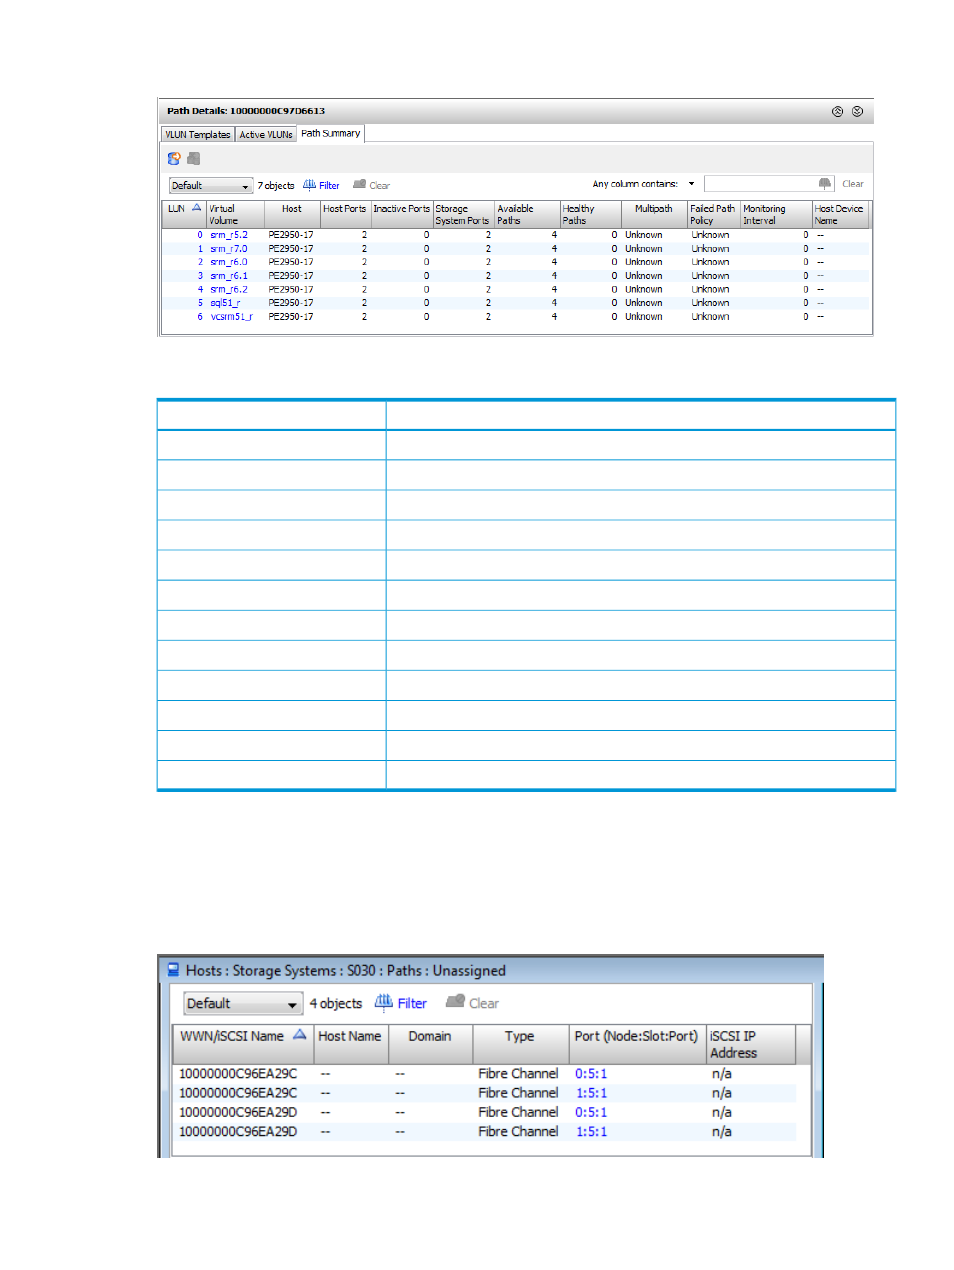Open virtual volume sql51_r
Image resolution: width=954 pixels, height=1270 pixels.
click(225, 303)
